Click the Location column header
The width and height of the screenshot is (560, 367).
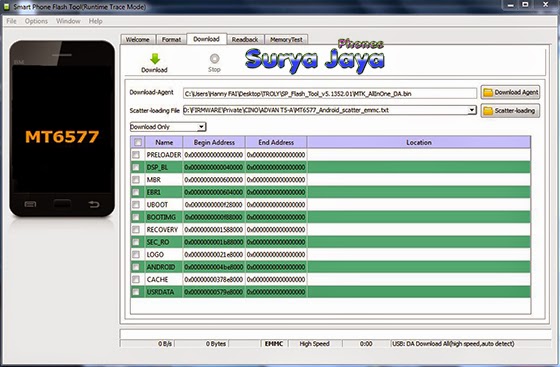coord(419,142)
